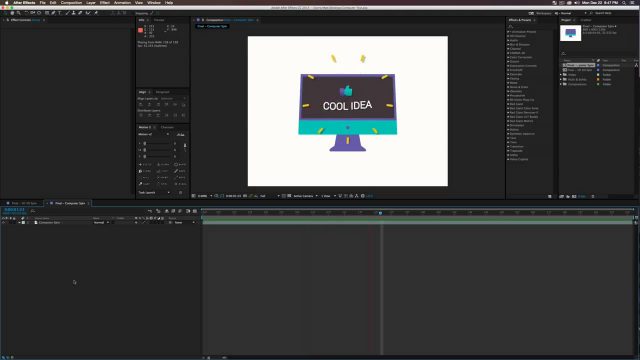This screenshot has width=640, height=360.
Task: Select the Unified Camera tool
Action: pyautogui.click(x=33, y=13)
